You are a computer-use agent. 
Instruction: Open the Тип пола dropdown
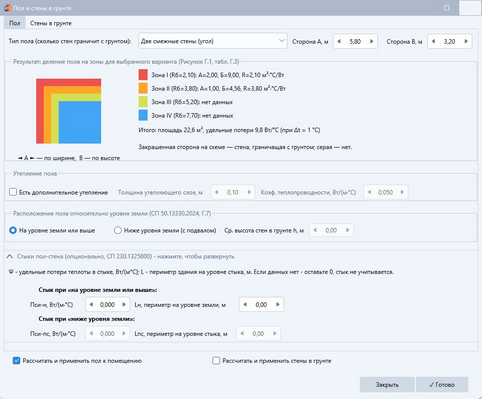point(213,41)
